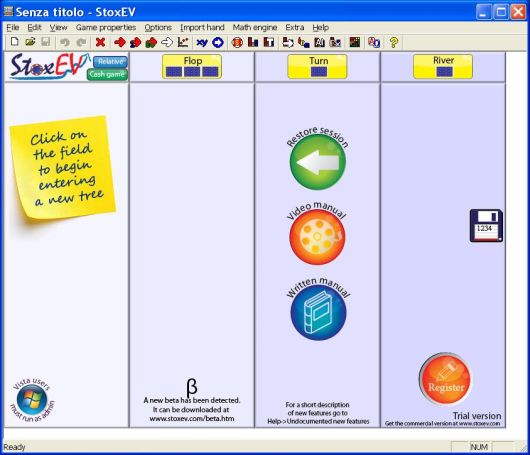Click the New document toolbar icon
The height and width of the screenshot is (455, 530).
click(14, 42)
